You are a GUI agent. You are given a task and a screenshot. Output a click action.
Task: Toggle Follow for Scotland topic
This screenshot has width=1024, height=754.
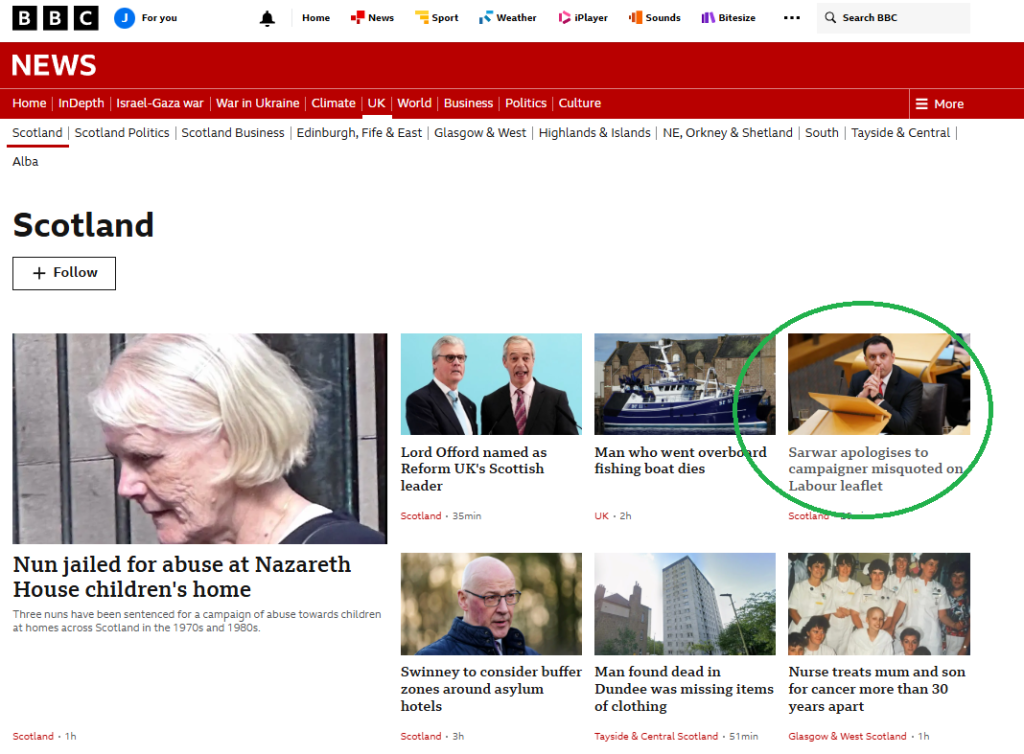pyautogui.click(x=64, y=273)
